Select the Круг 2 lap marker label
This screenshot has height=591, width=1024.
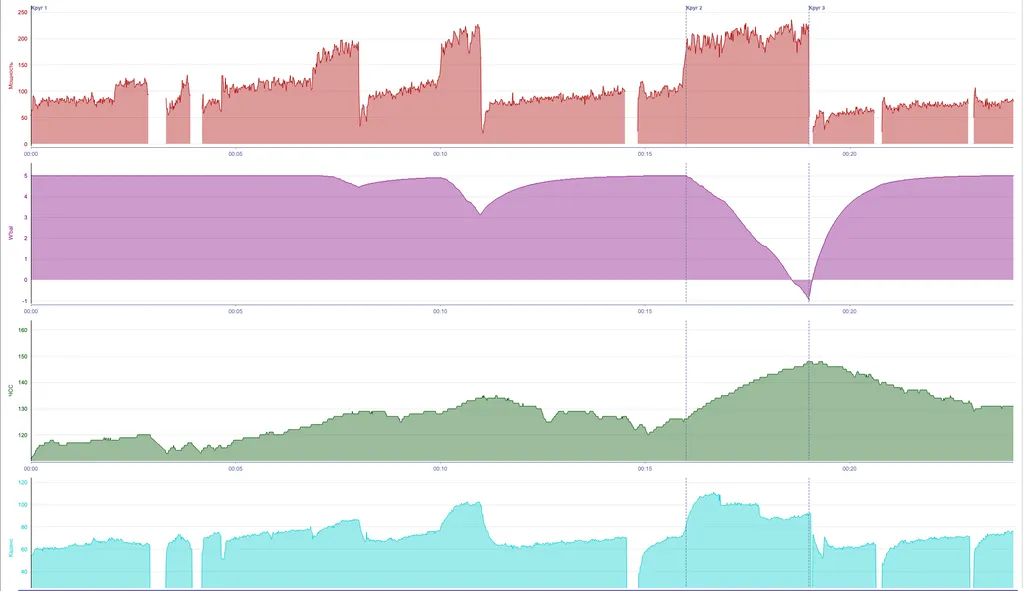click(694, 8)
